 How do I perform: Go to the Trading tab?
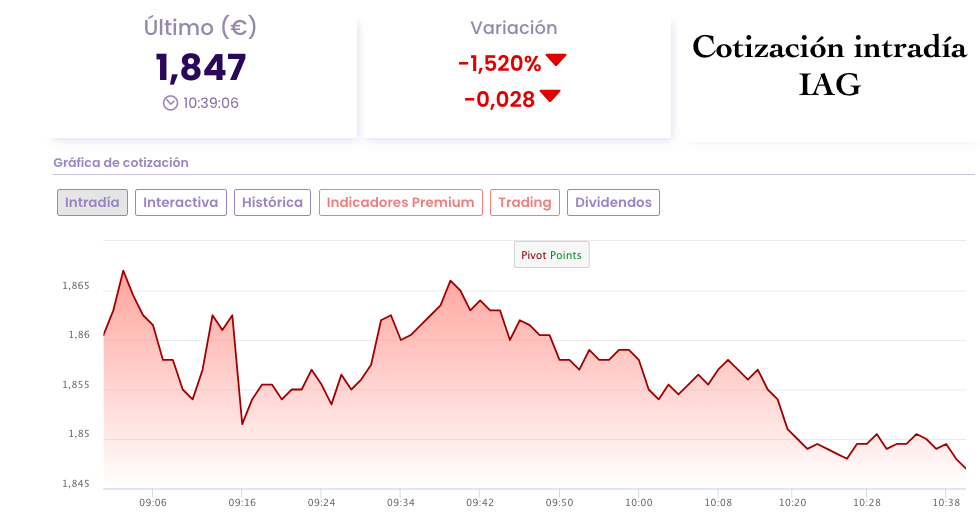click(x=525, y=203)
